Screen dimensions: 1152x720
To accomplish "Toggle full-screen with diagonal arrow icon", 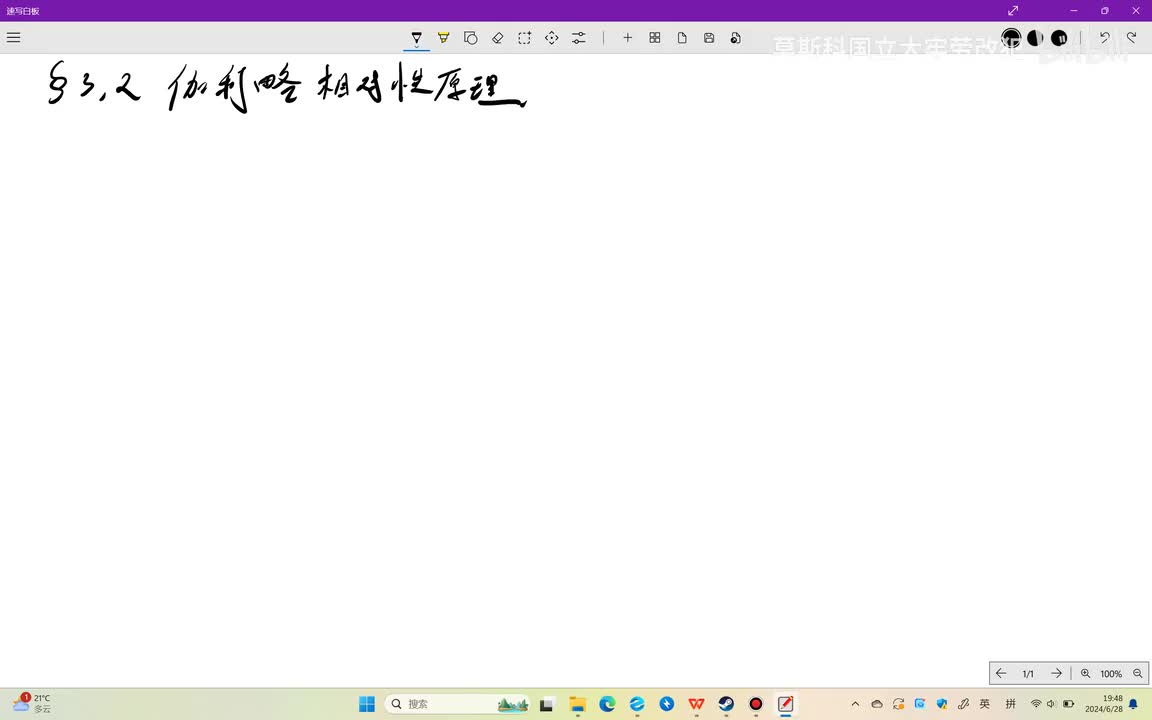I will 1013,10.
